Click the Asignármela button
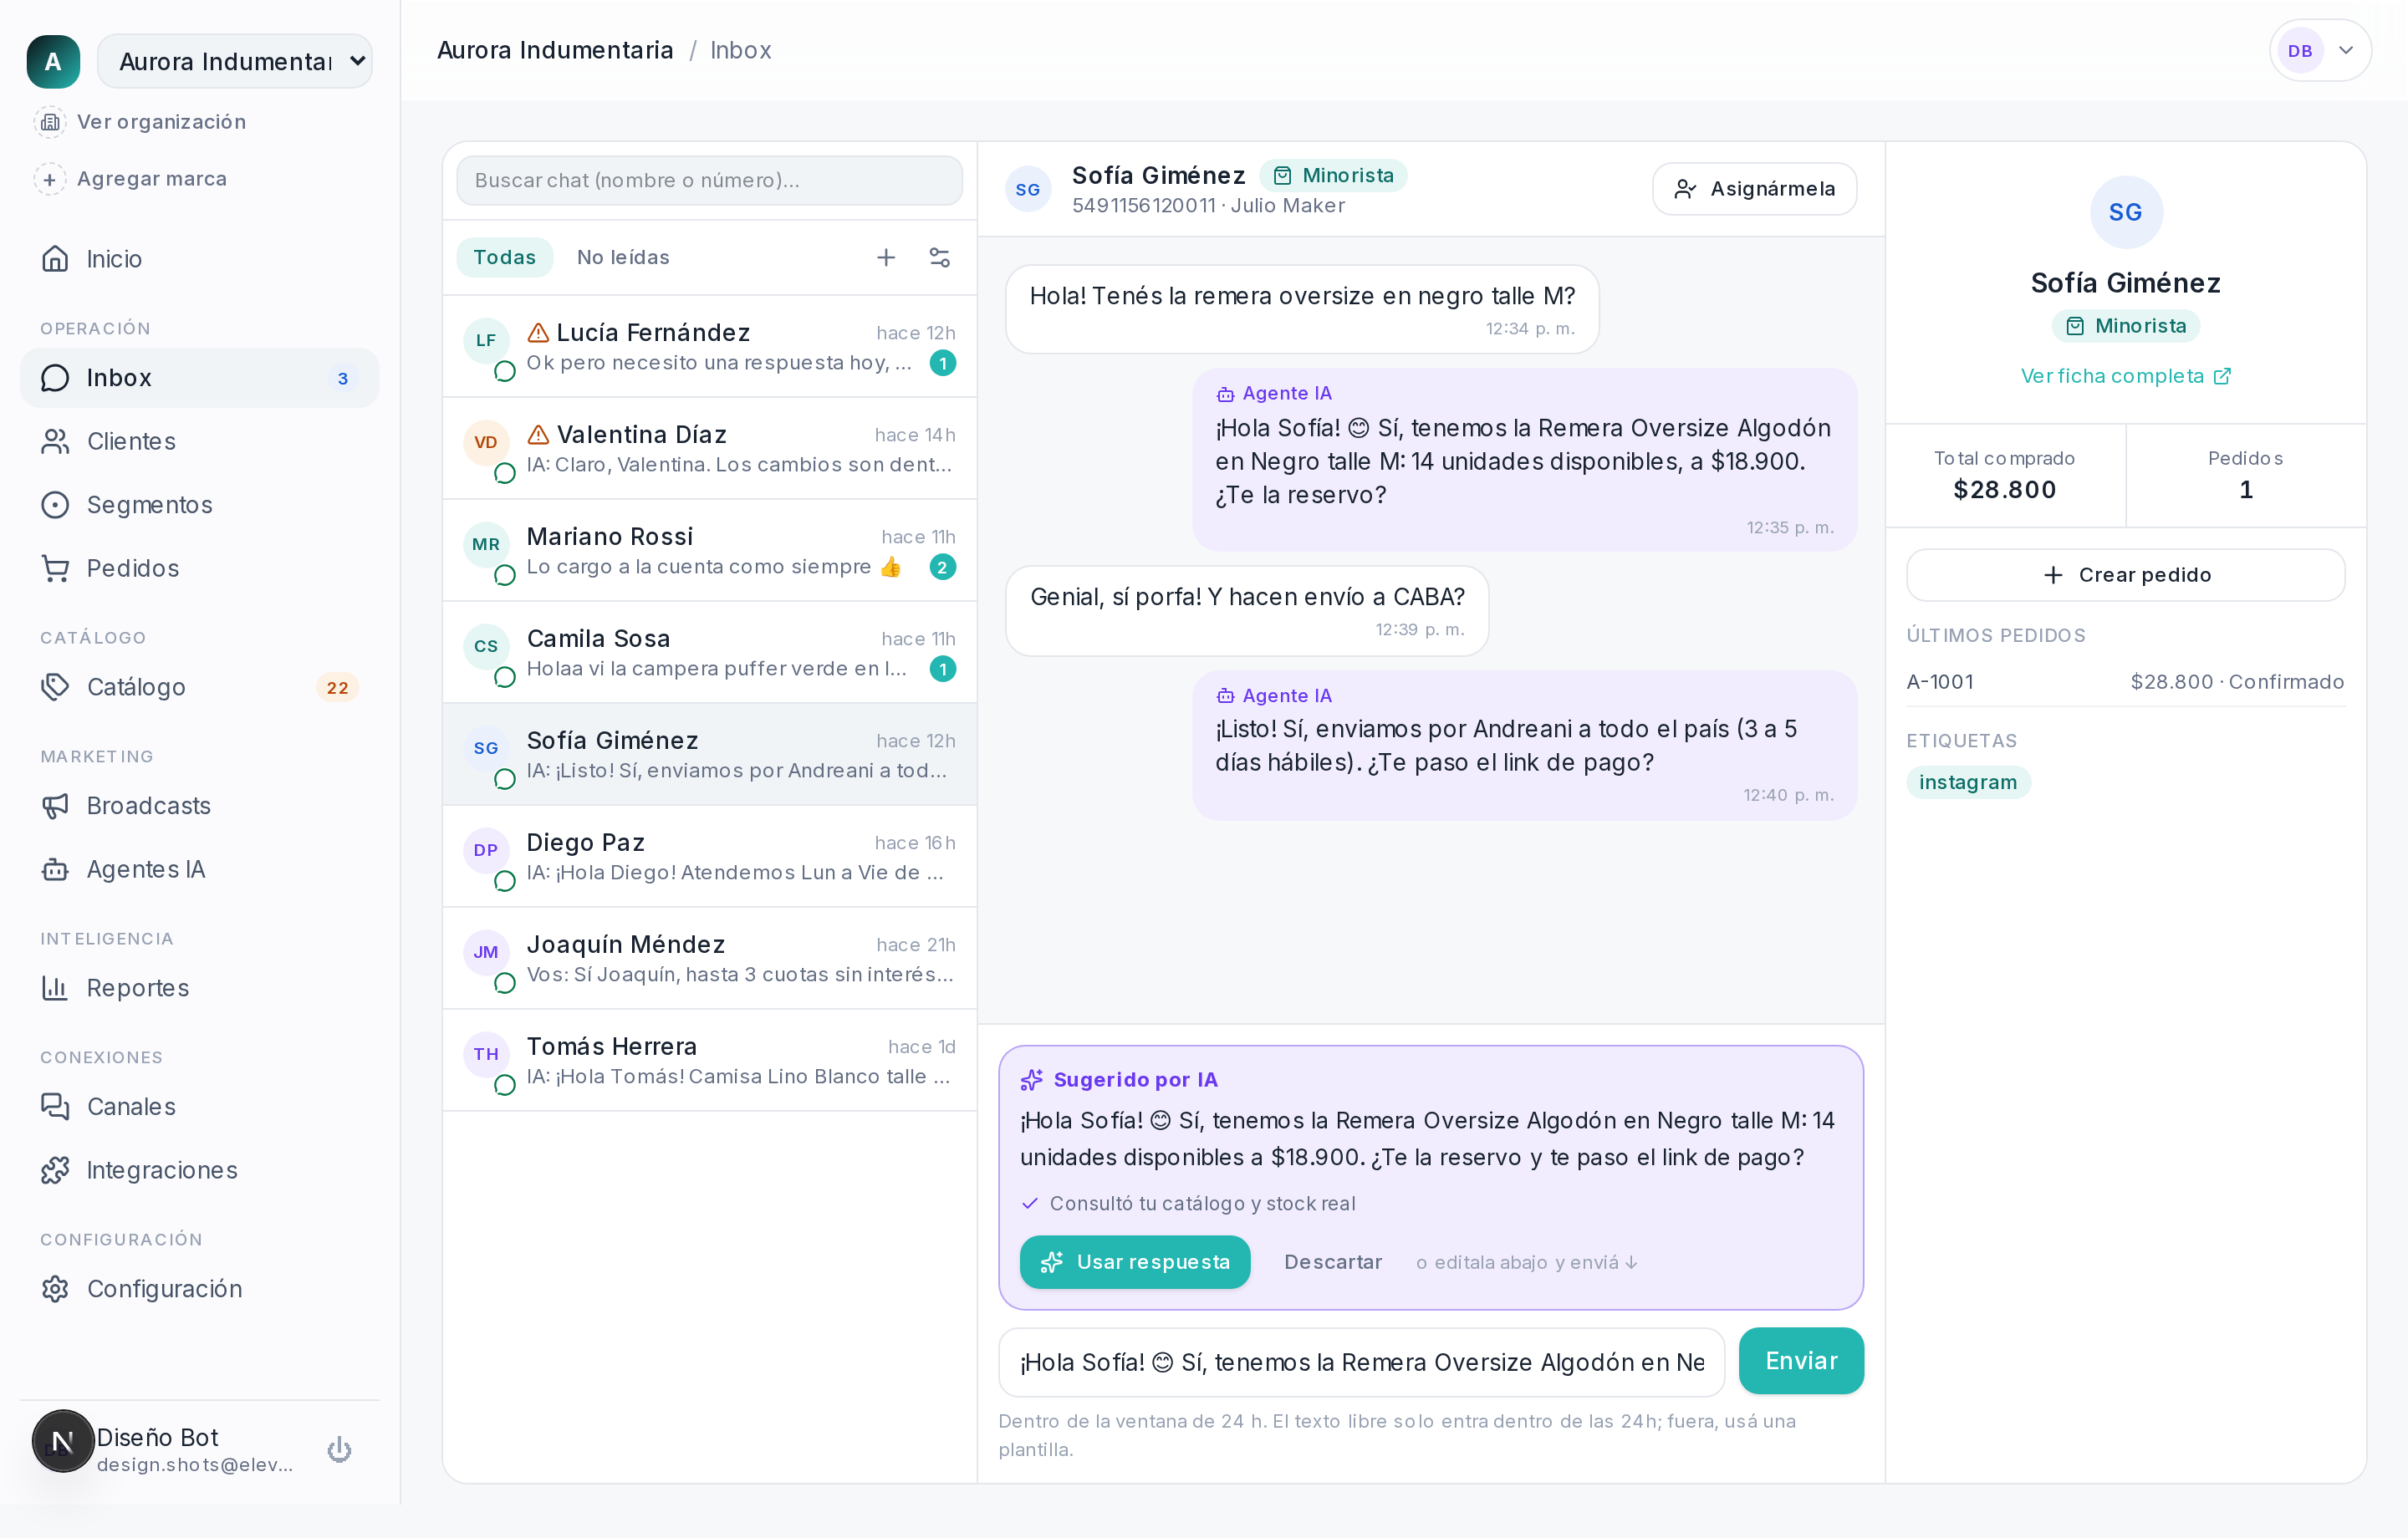The width and height of the screenshot is (2408, 1538). [x=1755, y=189]
